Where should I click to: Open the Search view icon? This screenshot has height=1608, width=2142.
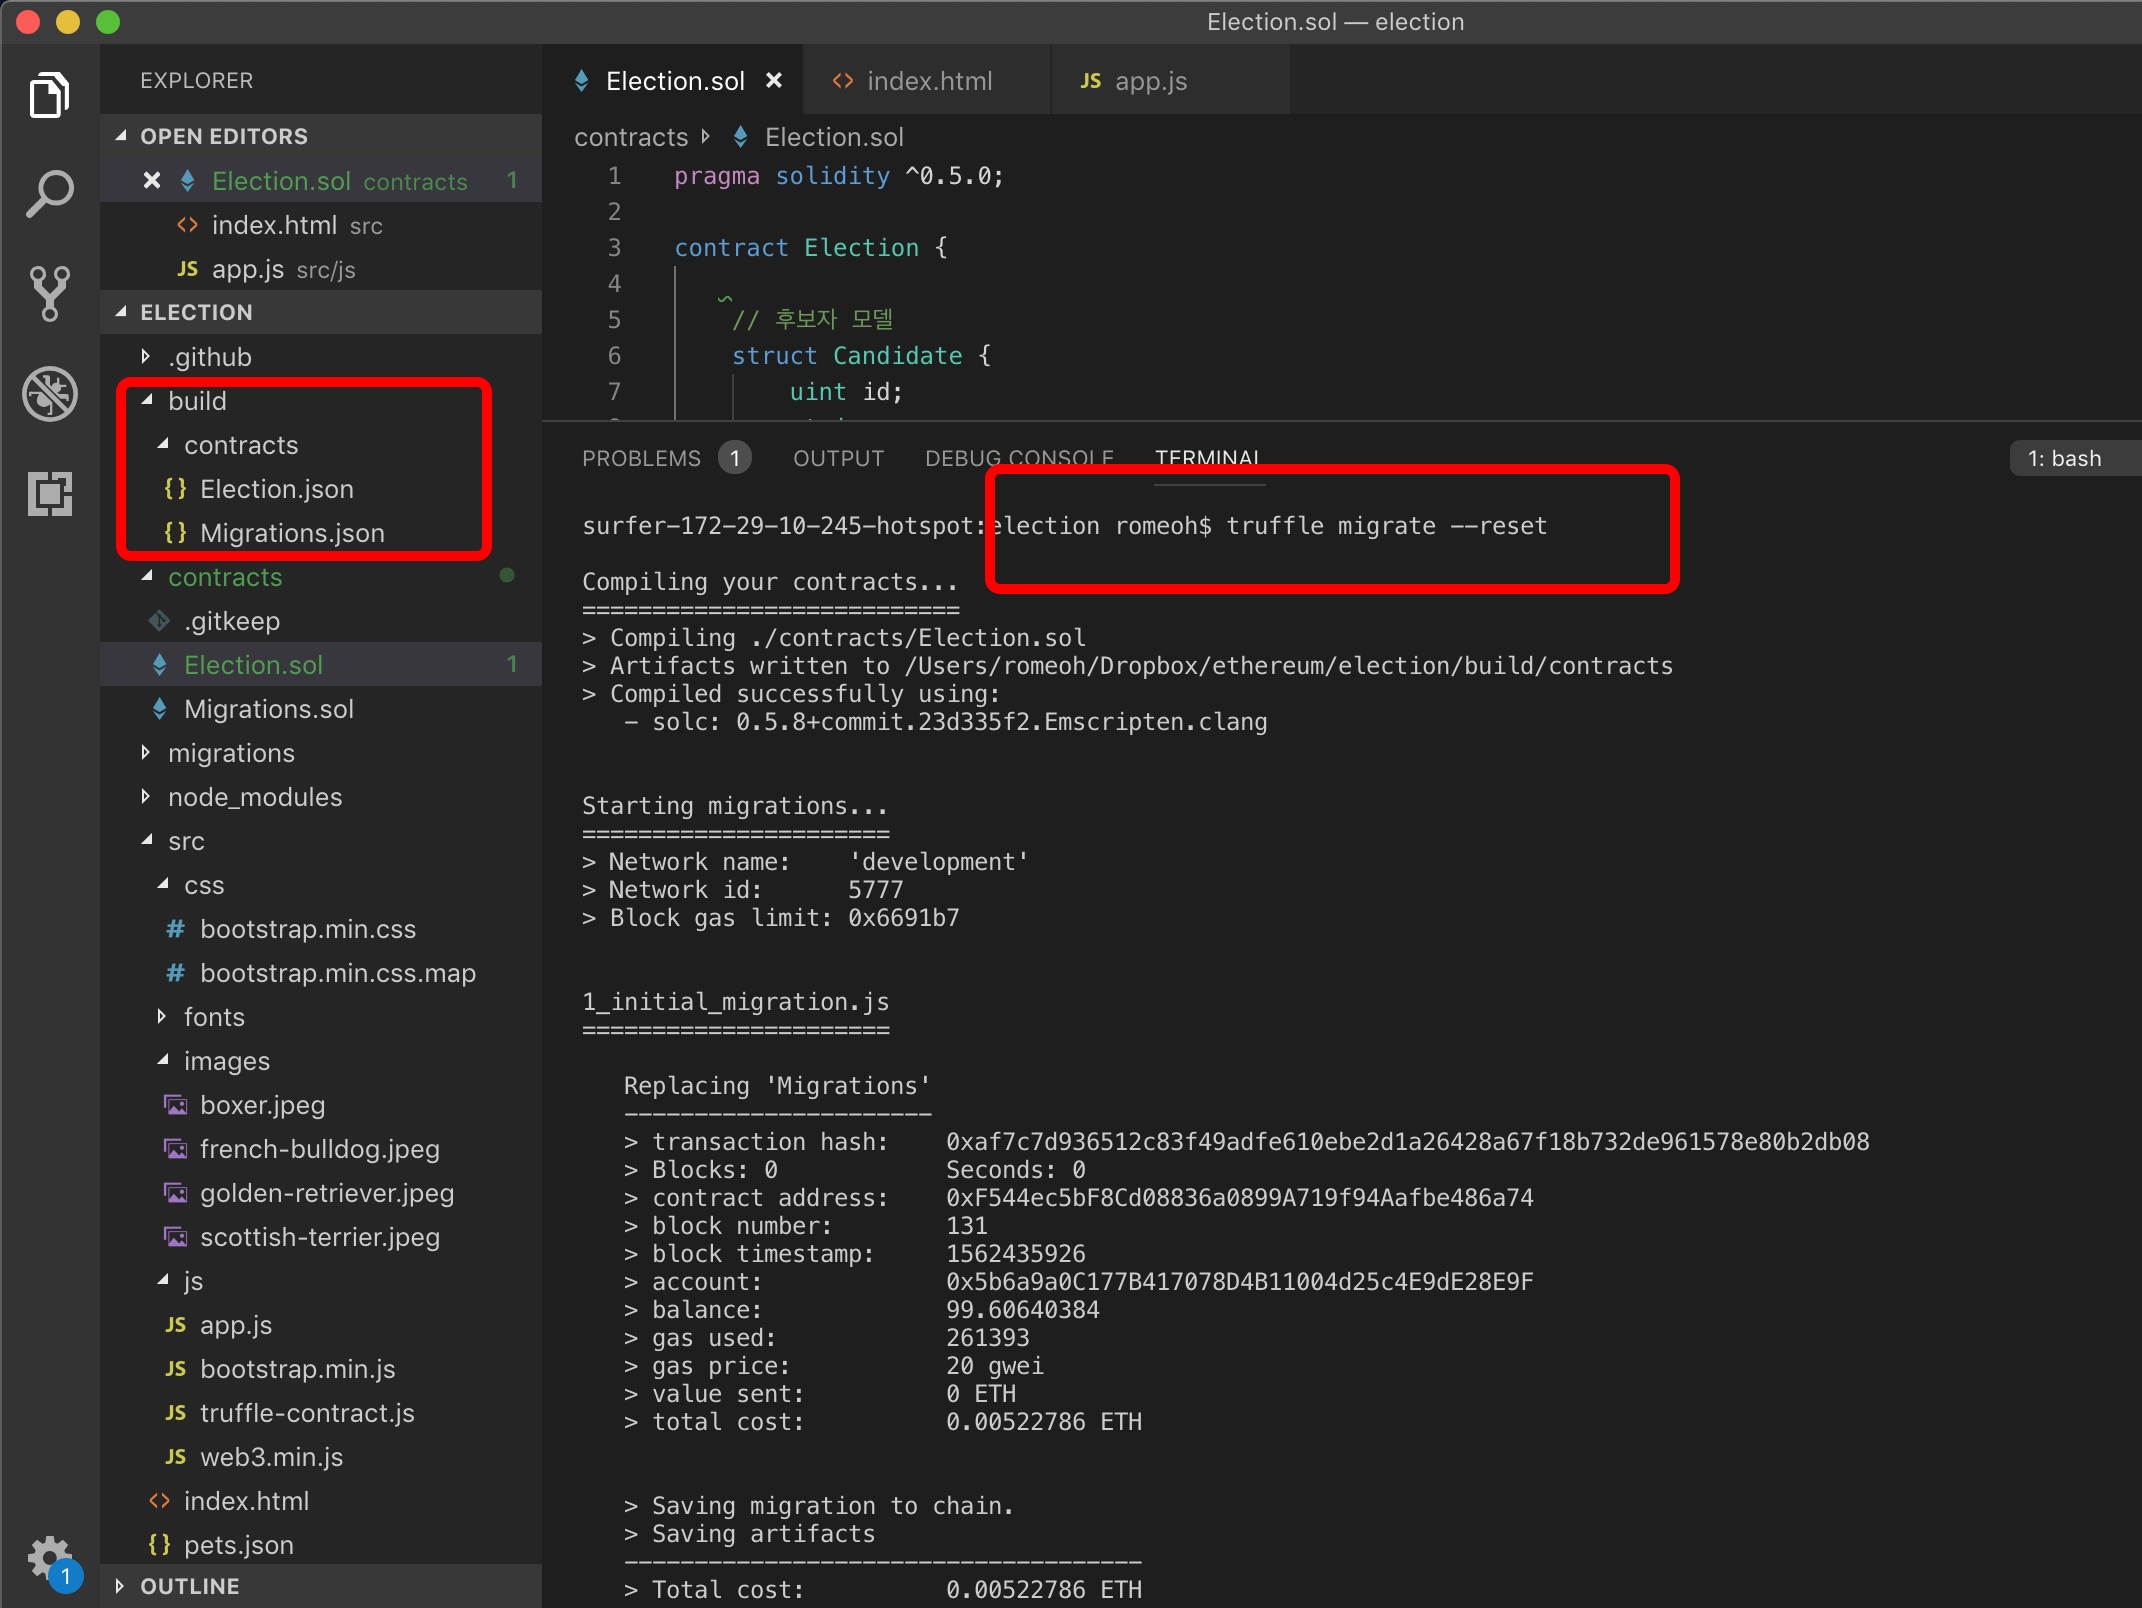pos(49,193)
